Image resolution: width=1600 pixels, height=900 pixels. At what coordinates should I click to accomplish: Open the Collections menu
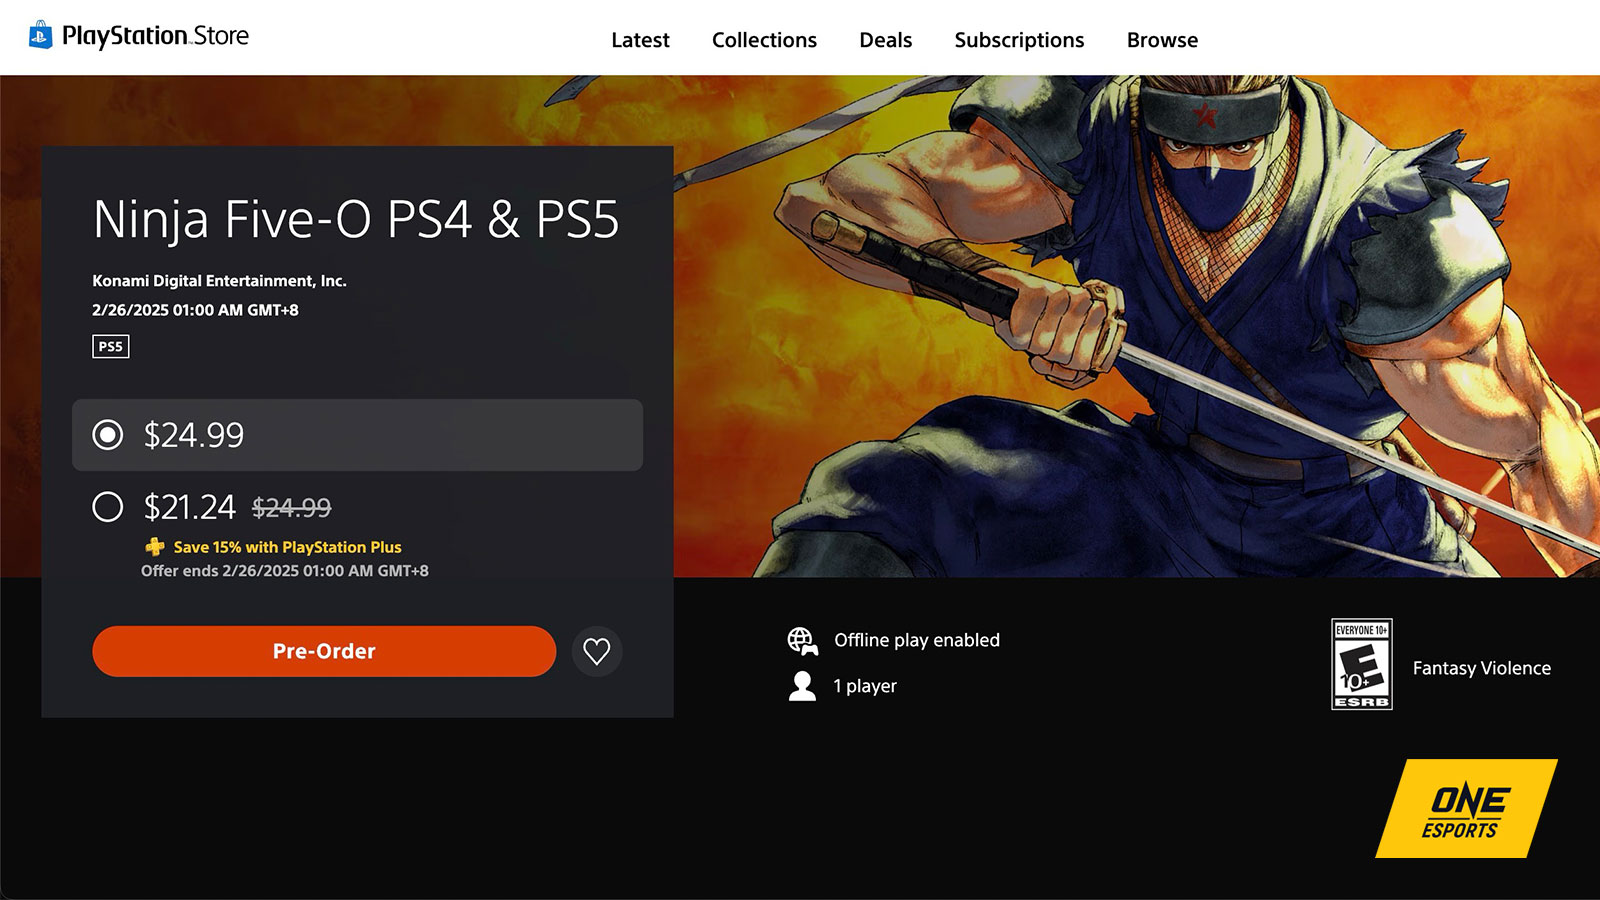[x=763, y=40]
